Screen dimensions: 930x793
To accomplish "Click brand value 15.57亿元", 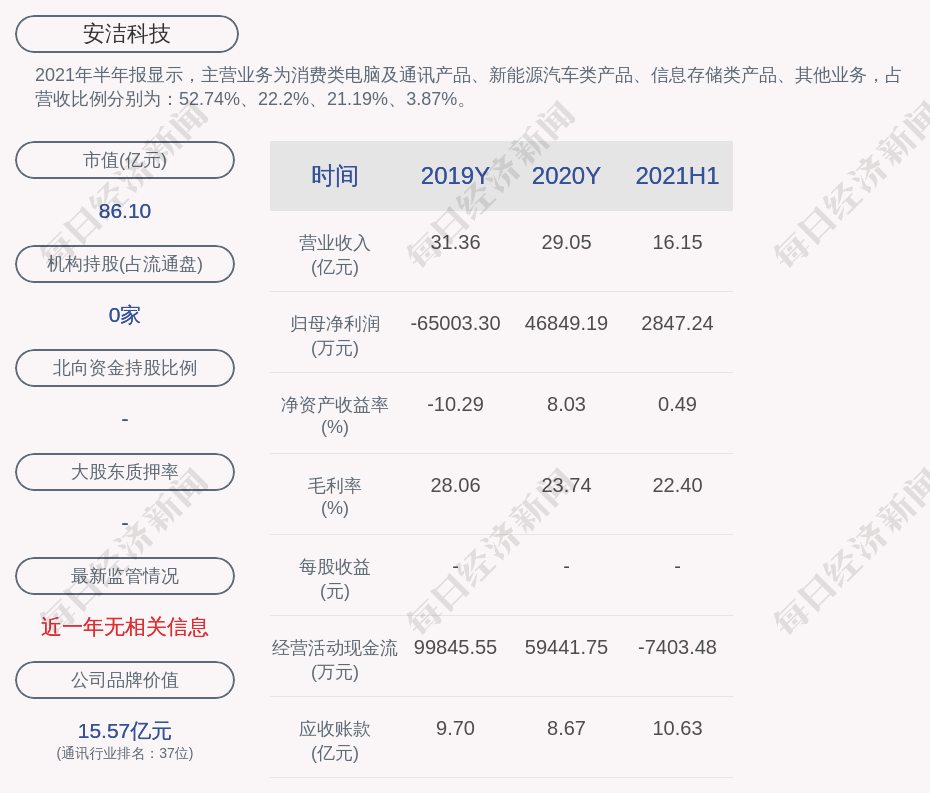I will coord(125,731).
